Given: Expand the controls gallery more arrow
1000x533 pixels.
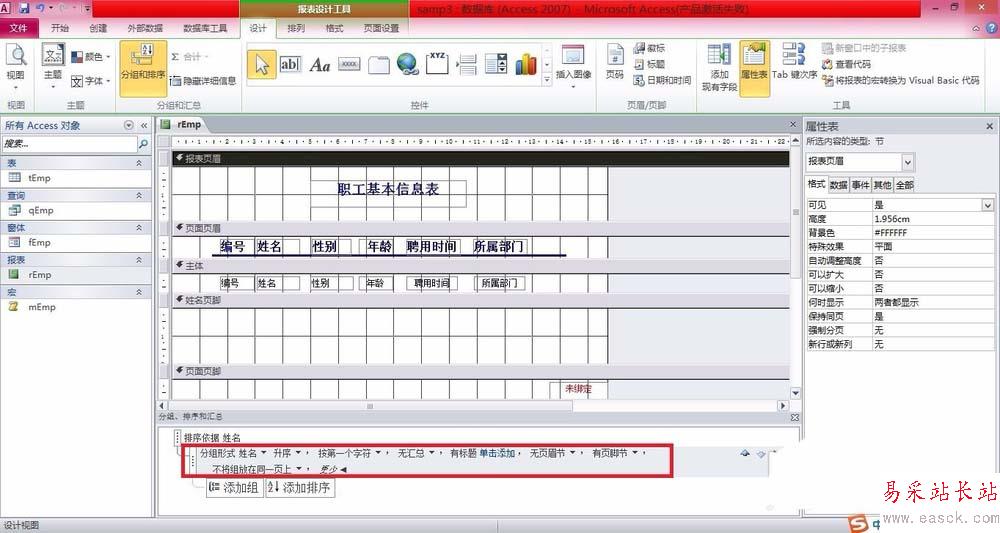Looking at the screenshot, I should (547, 80).
